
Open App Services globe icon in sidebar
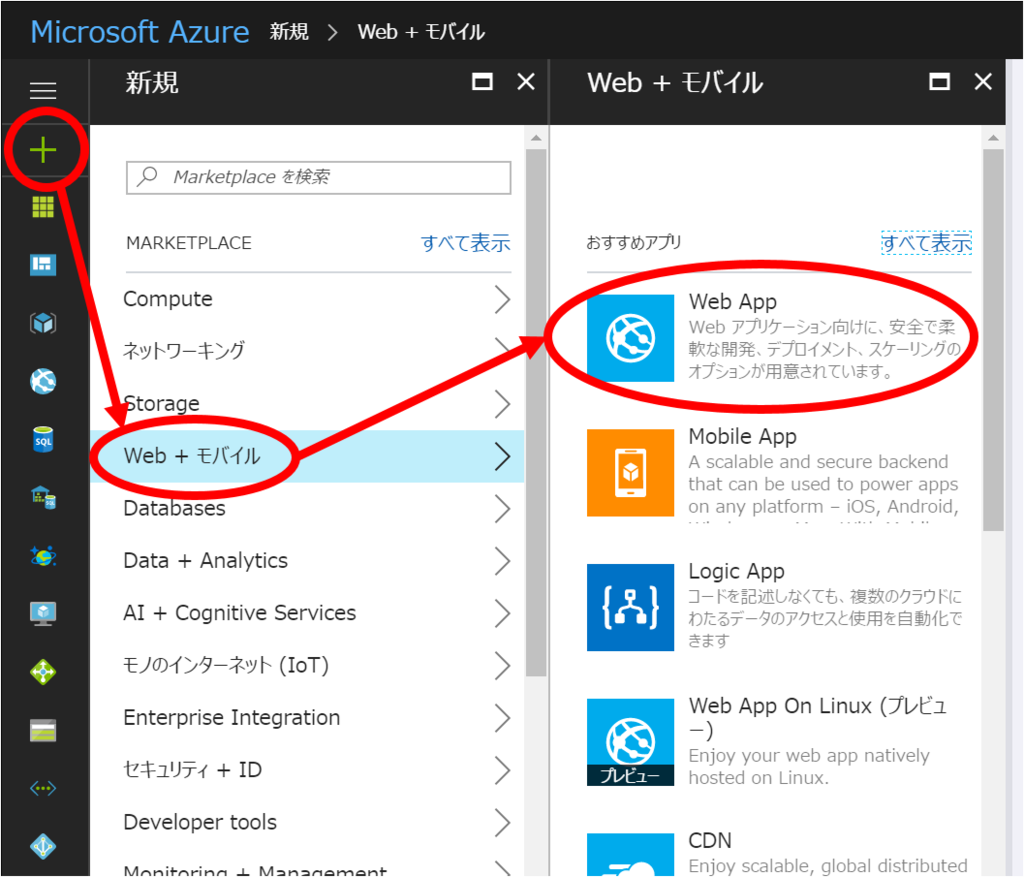[x=43, y=381]
